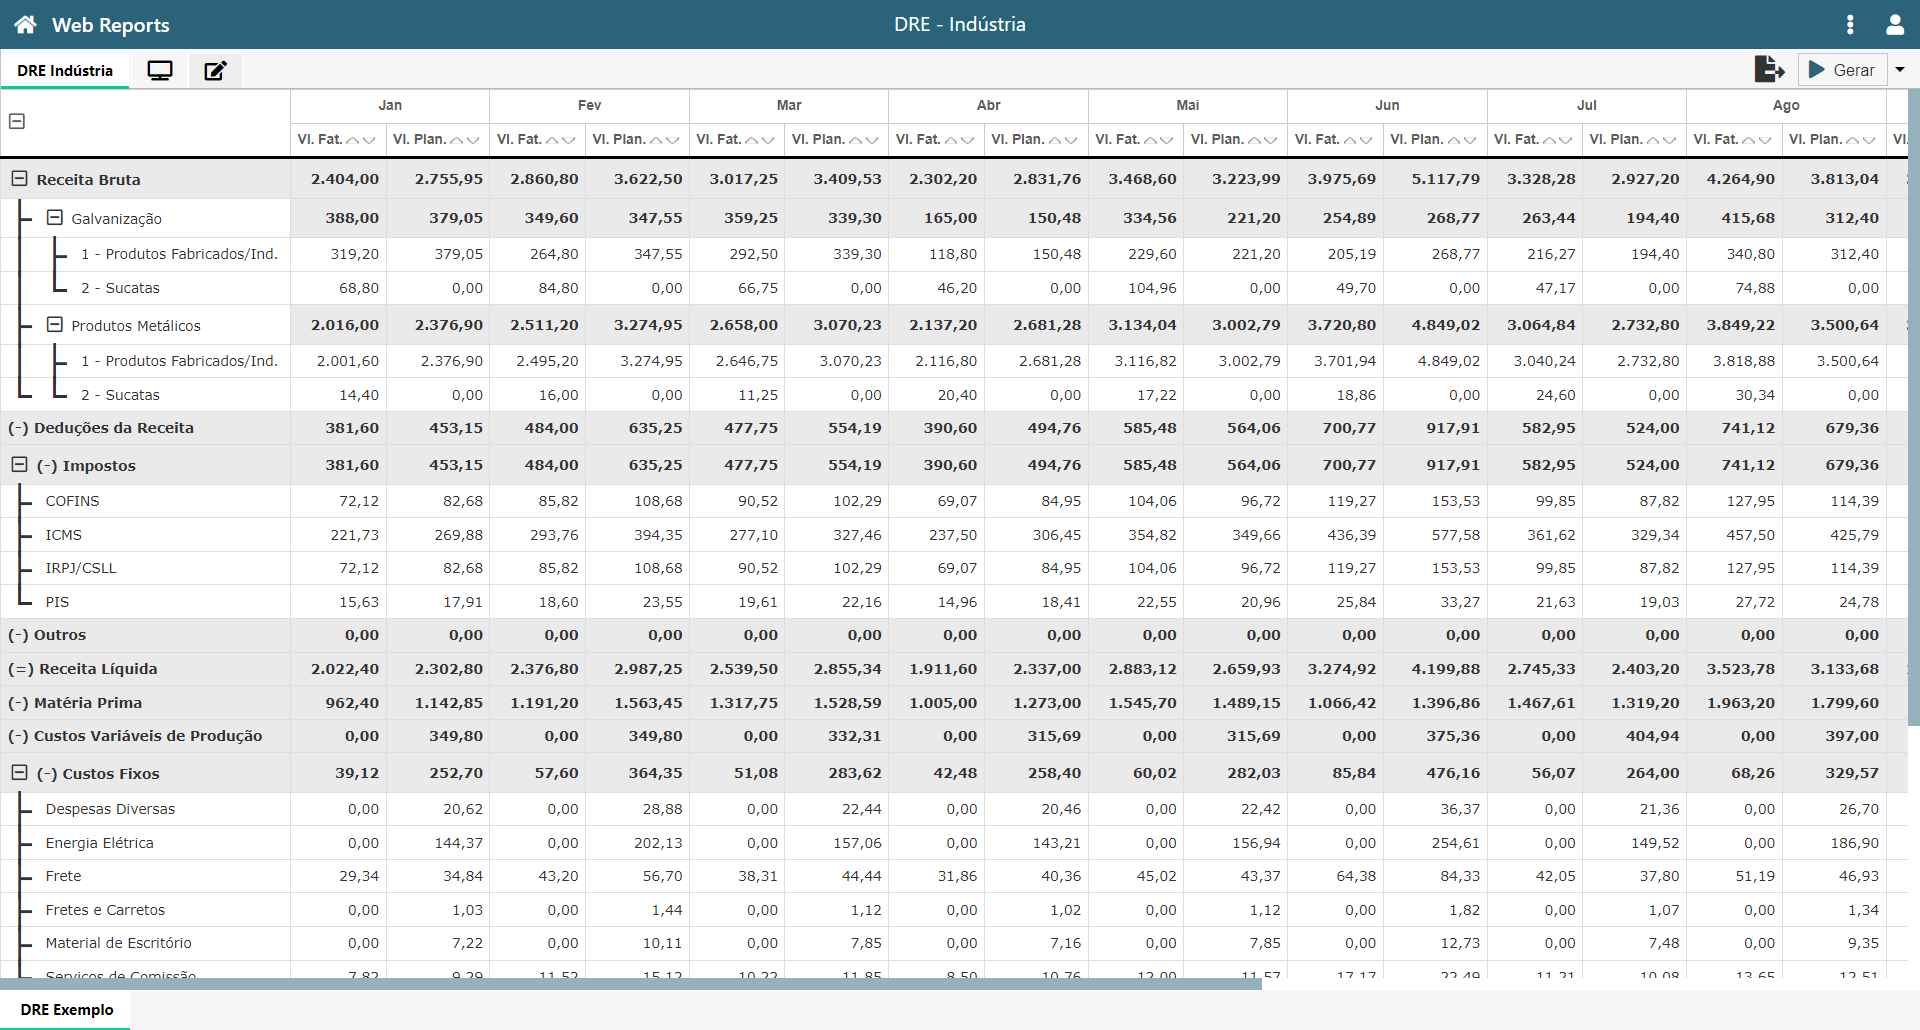Collapse all rows with header minus box
Viewport: 1920px width, 1030px height.
[x=17, y=121]
